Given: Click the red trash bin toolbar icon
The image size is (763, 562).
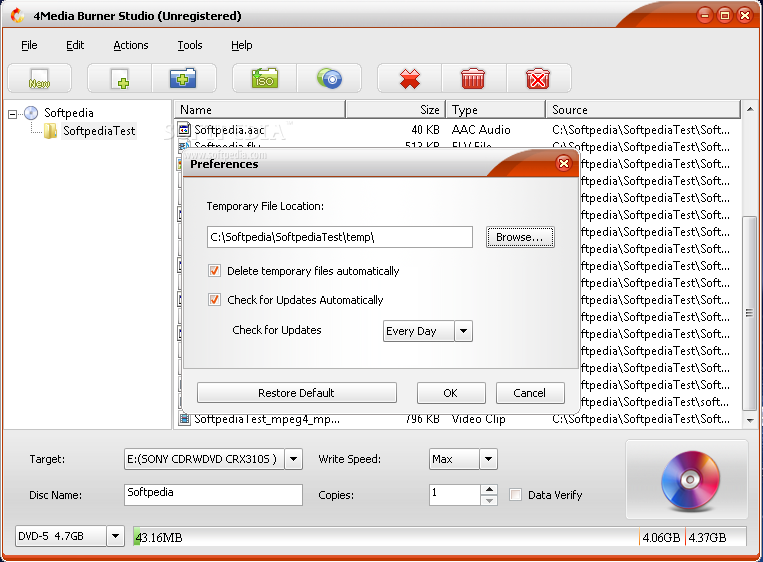Looking at the screenshot, I should (x=473, y=78).
